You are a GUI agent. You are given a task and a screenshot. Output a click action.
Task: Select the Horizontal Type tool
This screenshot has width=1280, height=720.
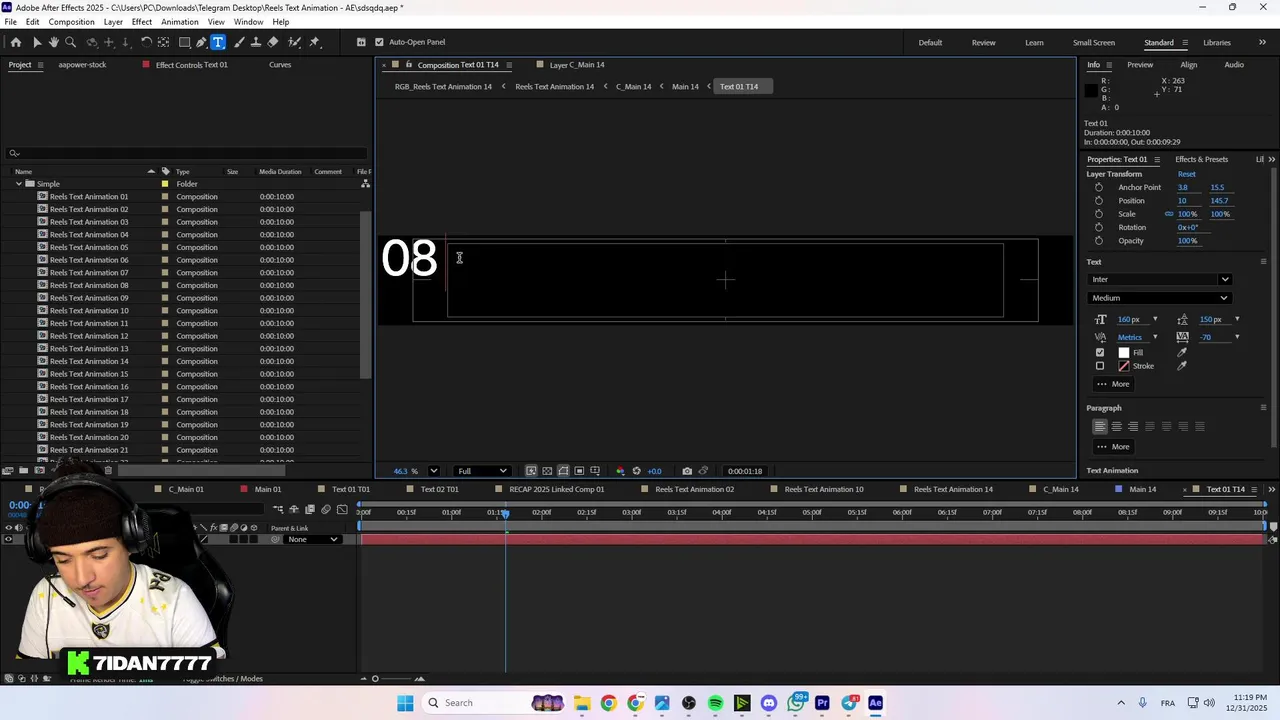tap(218, 42)
